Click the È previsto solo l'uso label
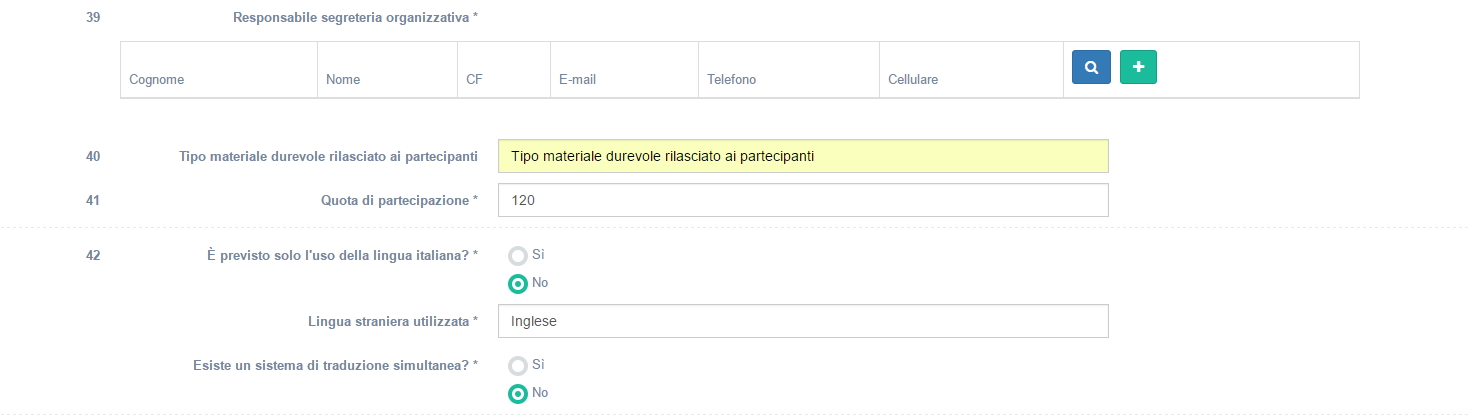1469x417 pixels. (339, 255)
